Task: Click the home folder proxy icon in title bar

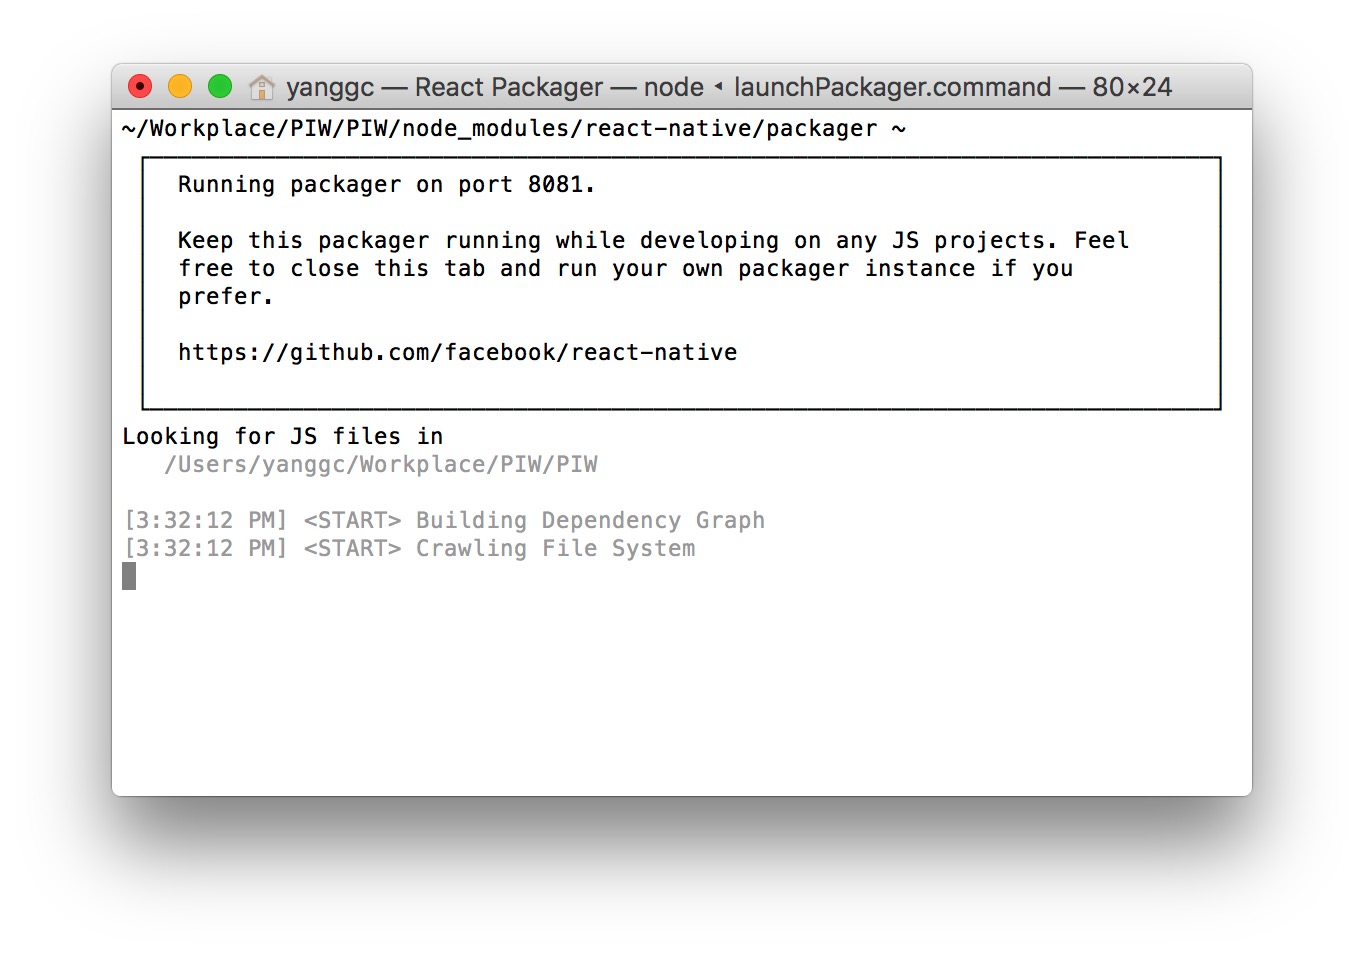Action: coord(261,88)
